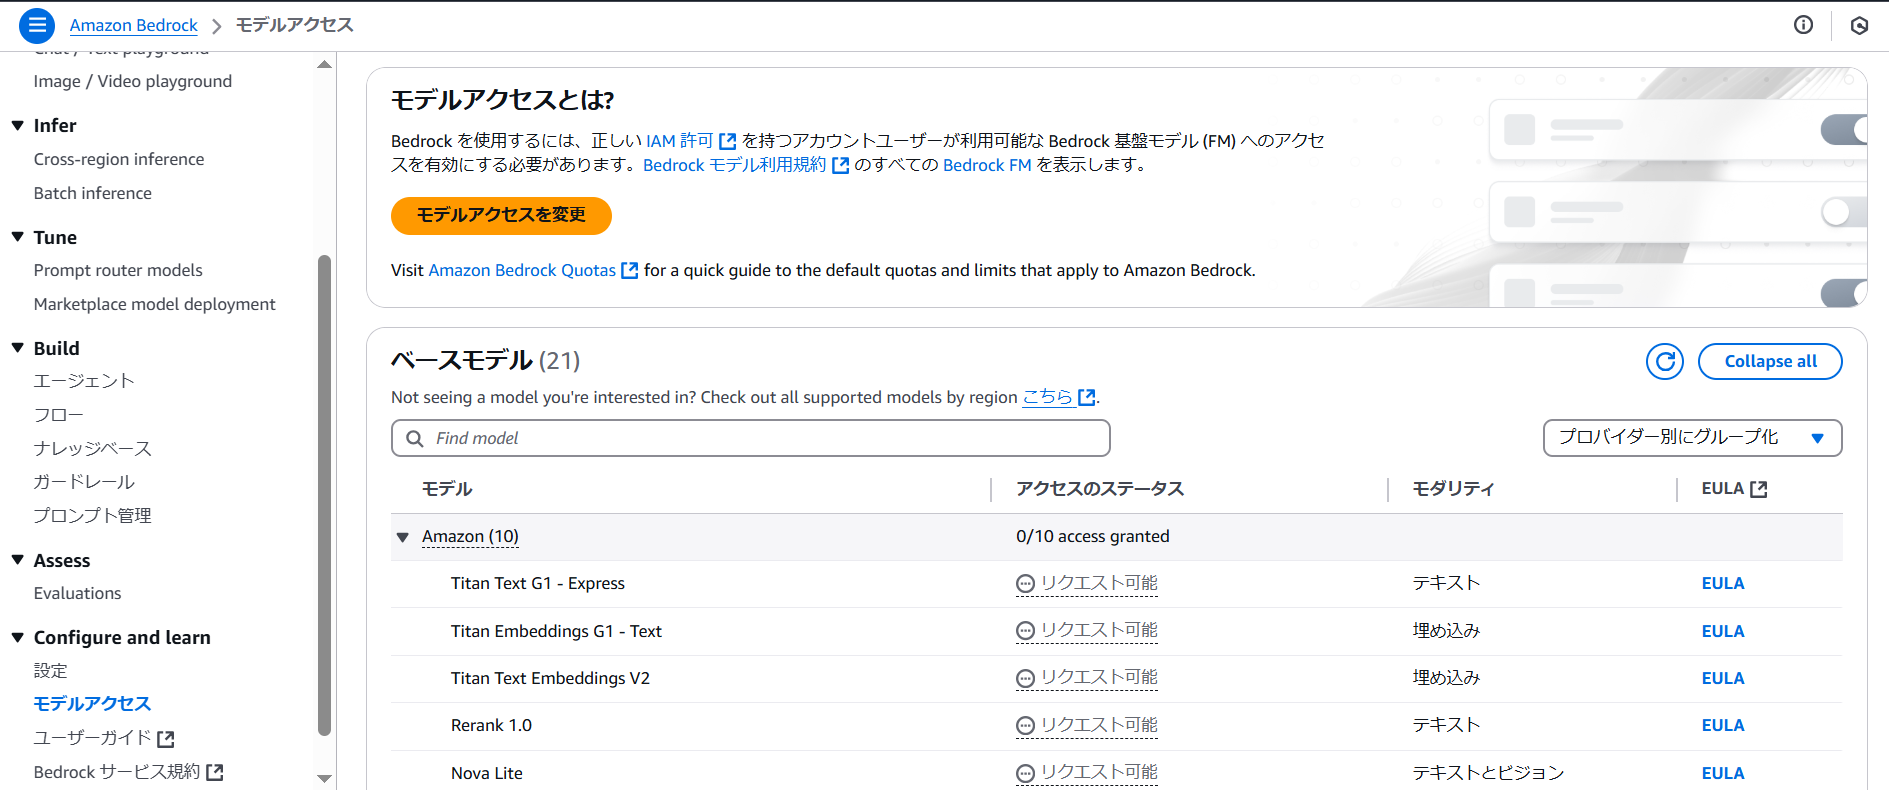Focus the Find model search field
This screenshot has width=1889, height=790.
point(751,438)
